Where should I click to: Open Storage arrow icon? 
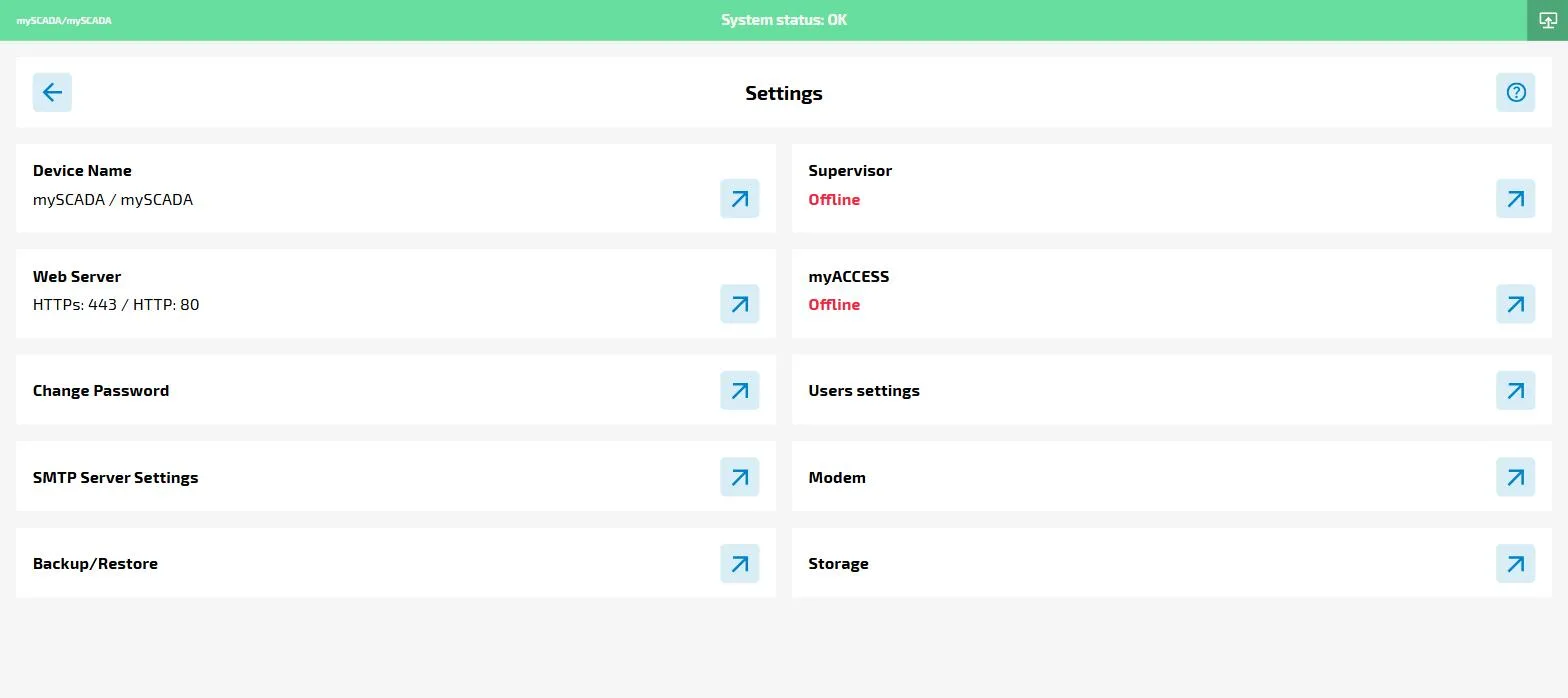click(1515, 563)
